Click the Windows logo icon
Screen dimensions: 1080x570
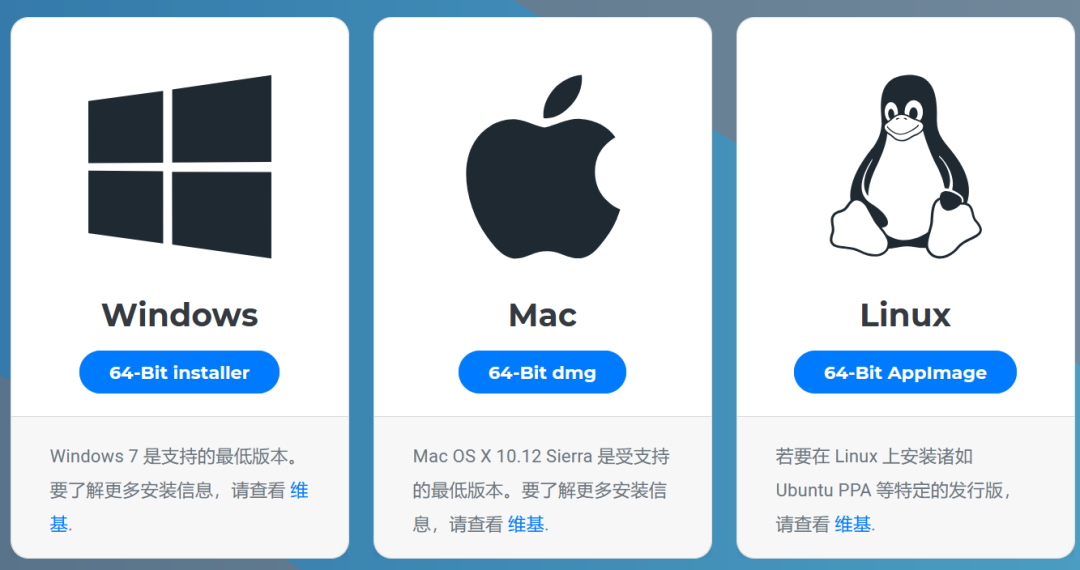pos(180,167)
